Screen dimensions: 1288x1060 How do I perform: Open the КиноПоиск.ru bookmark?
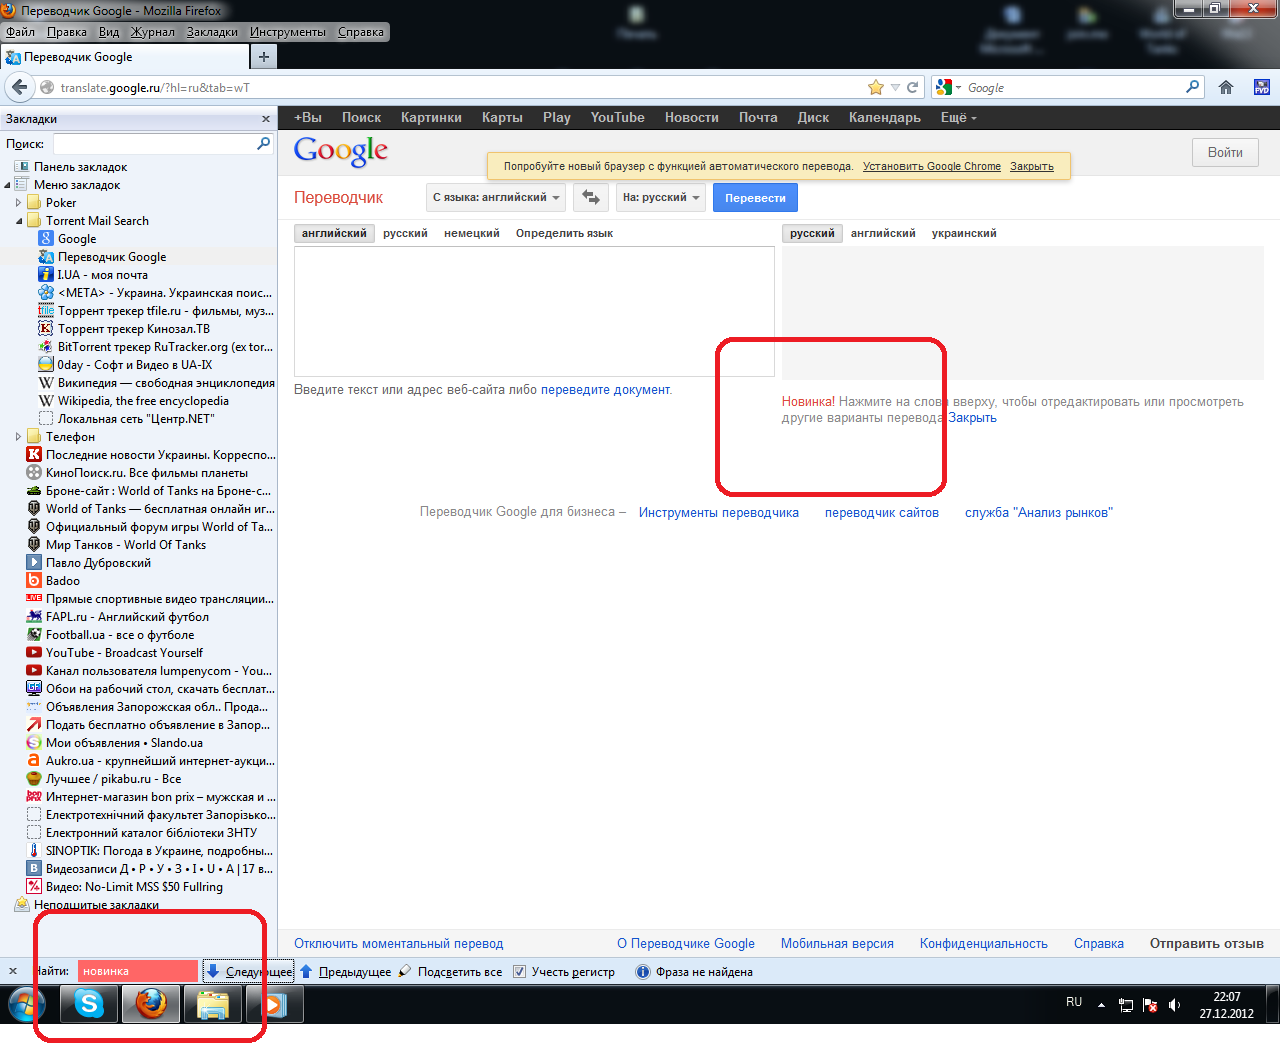pos(137,473)
